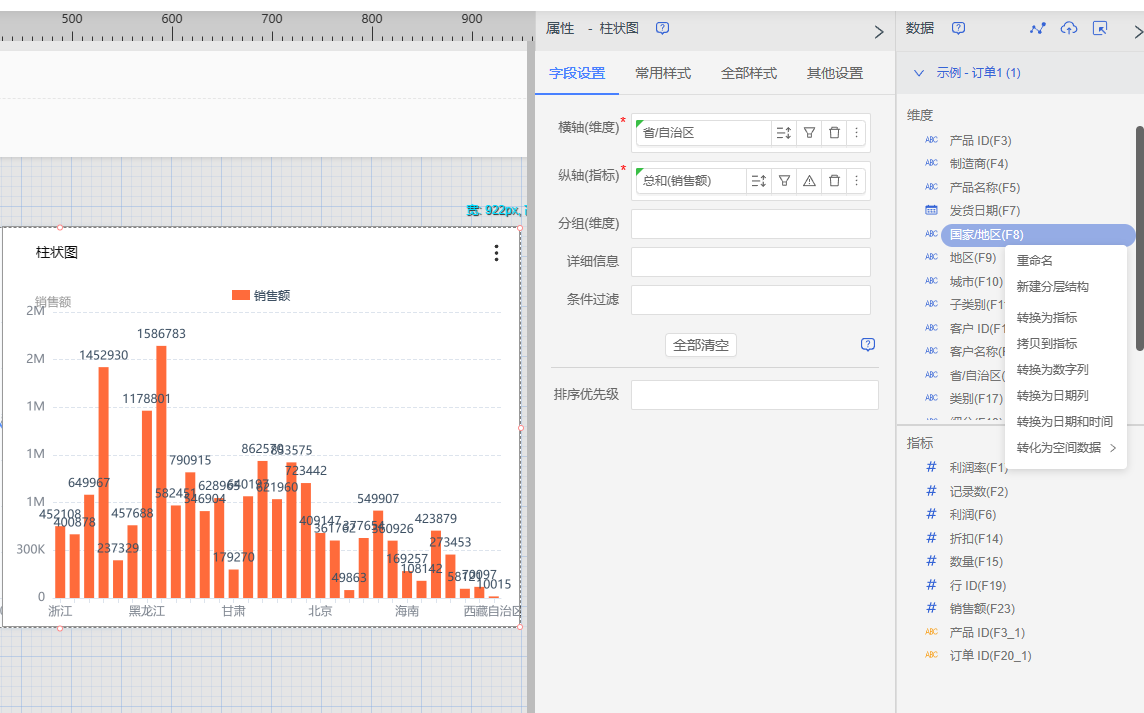Viewport: 1144px width, 713px height.
Task: Switch to the 常用样式 tab
Action: tap(662, 73)
